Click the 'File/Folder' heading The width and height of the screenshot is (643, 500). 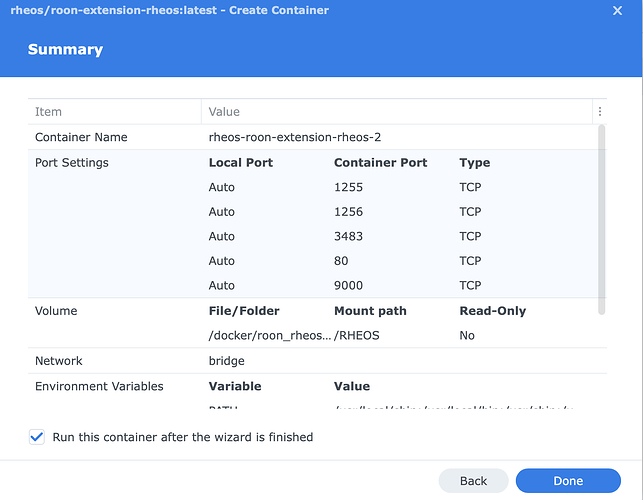coord(244,311)
